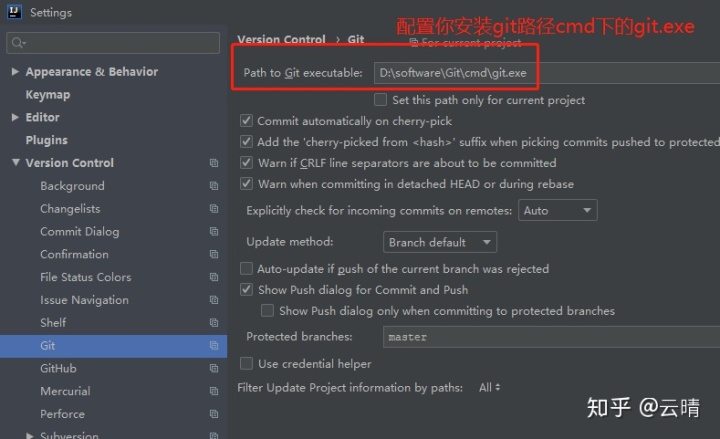The height and width of the screenshot is (439, 720).
Task: Click project-level icon beside Mercurial
Action: [x=214, y=391]
